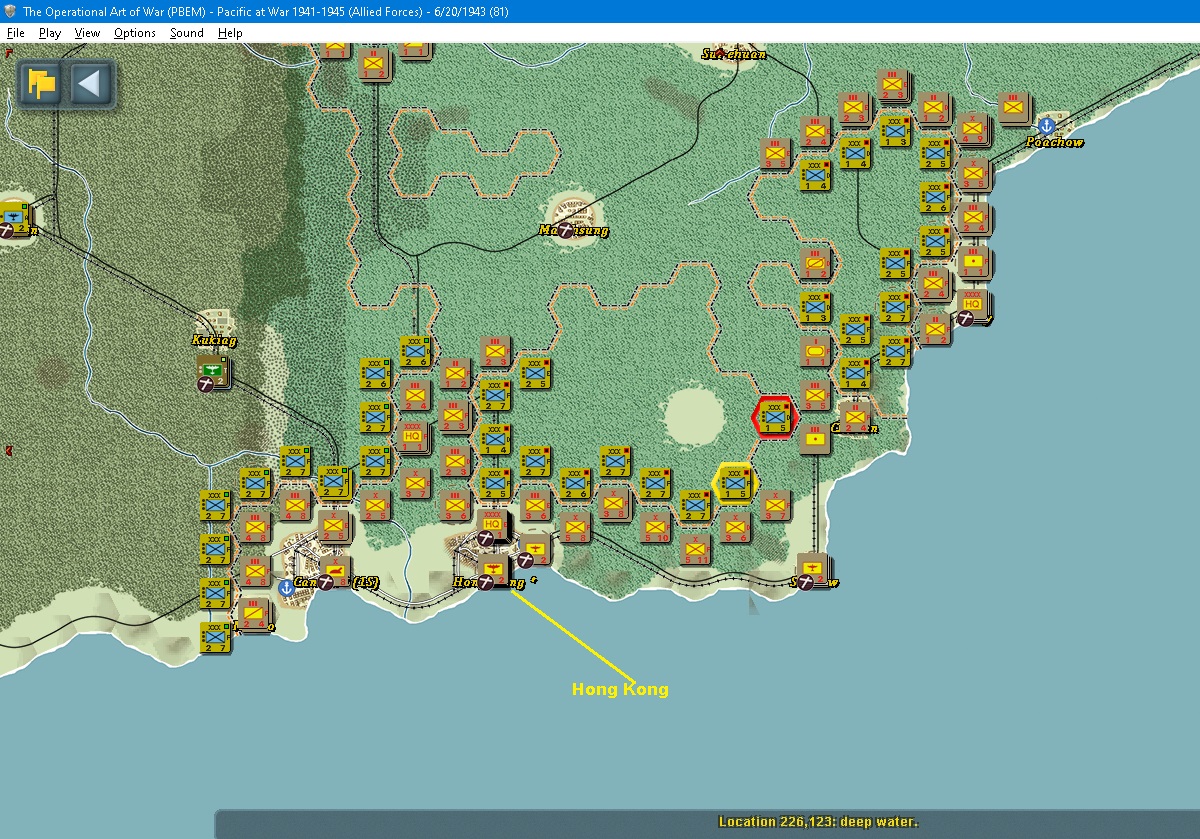Select the red-highlighted Chinese corps 1-5

pos(774,416)
